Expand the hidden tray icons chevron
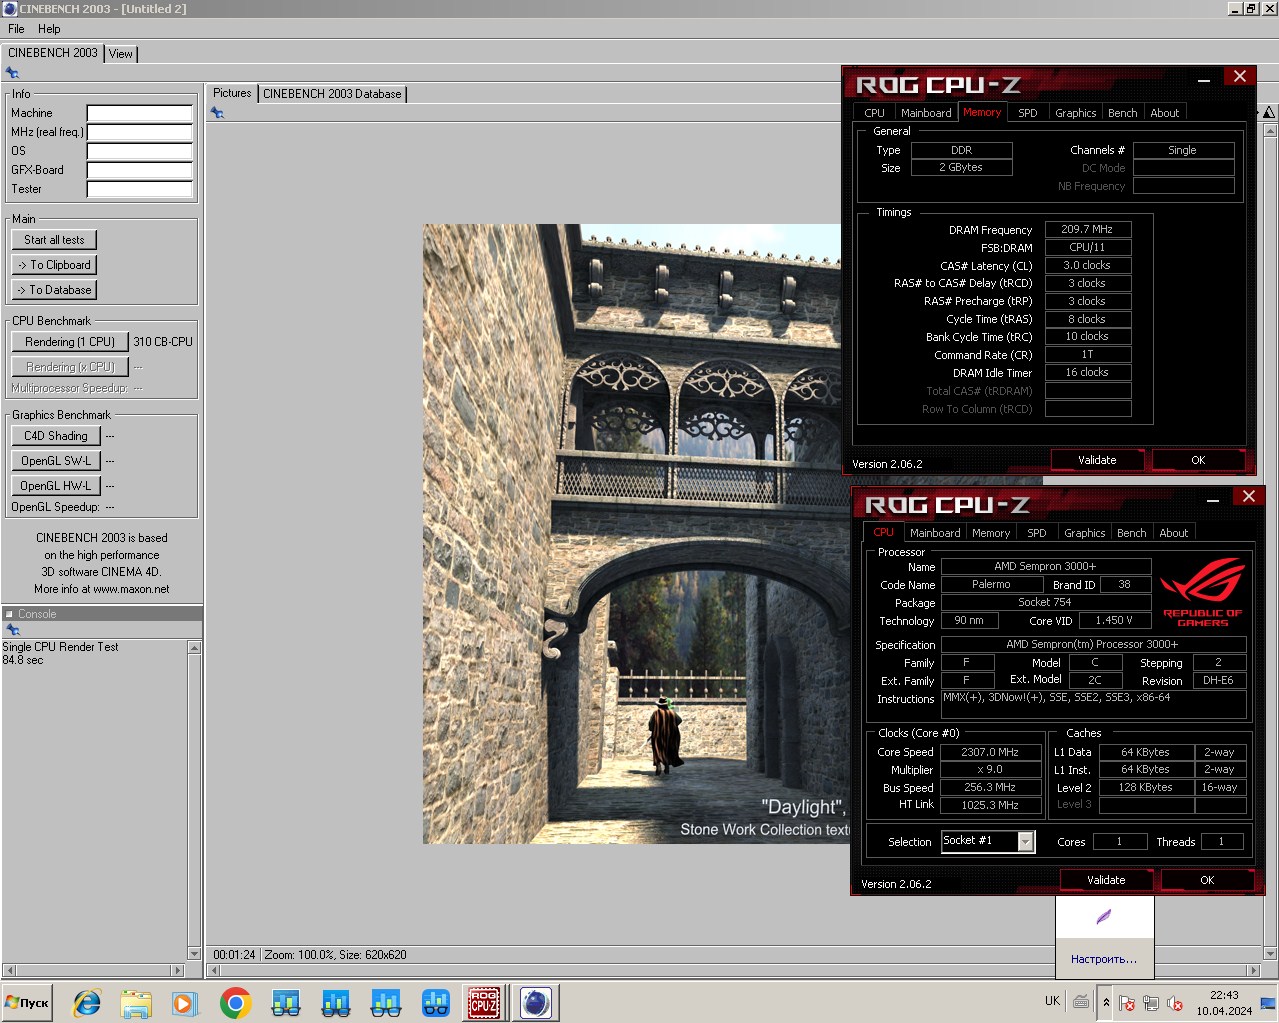The width and height of the screenshot is (1279, 1023). pyautogui.click(x=1106, y=1001)
